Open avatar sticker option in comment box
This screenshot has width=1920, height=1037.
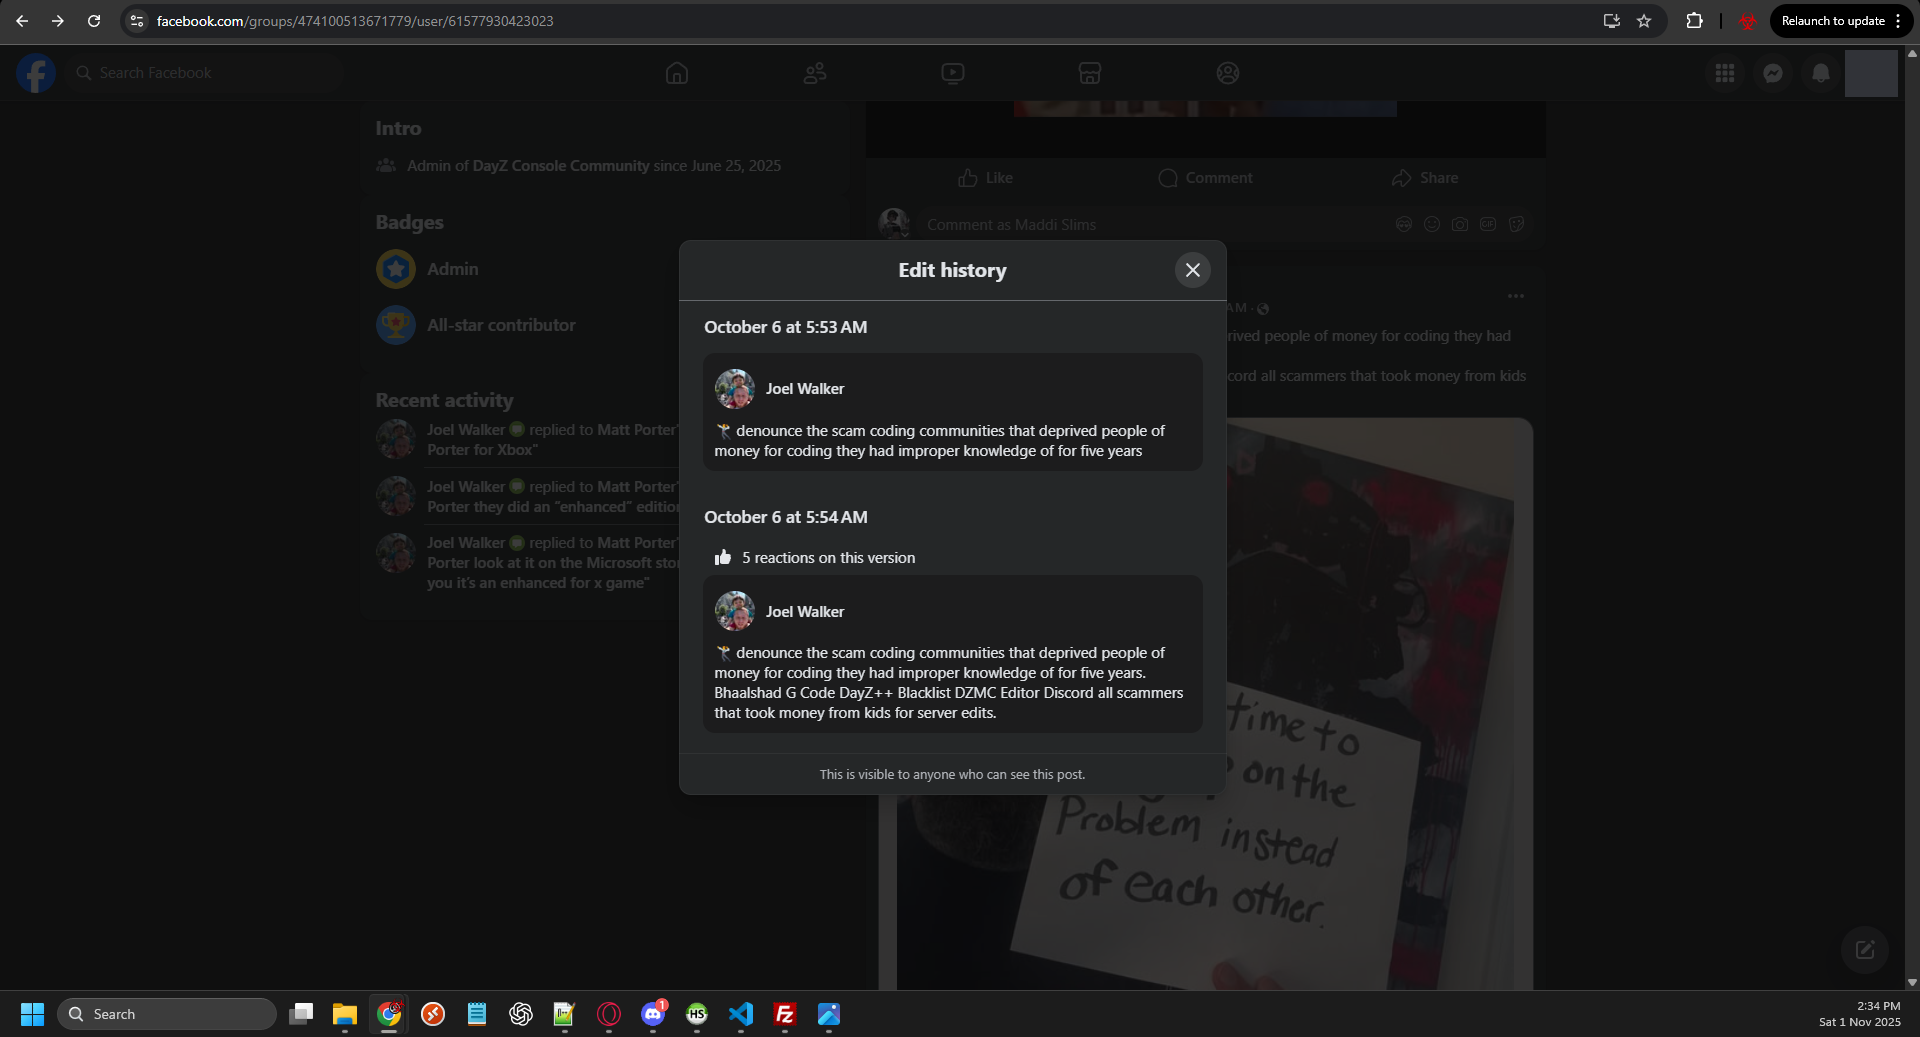[x=1404, y=225]
